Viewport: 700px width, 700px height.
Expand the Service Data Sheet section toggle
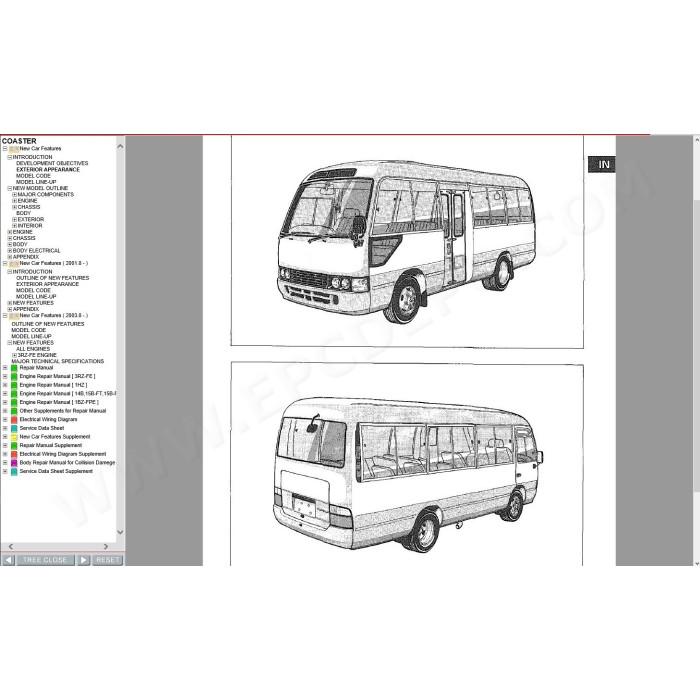pyautogui.click(x=5, y=428)
